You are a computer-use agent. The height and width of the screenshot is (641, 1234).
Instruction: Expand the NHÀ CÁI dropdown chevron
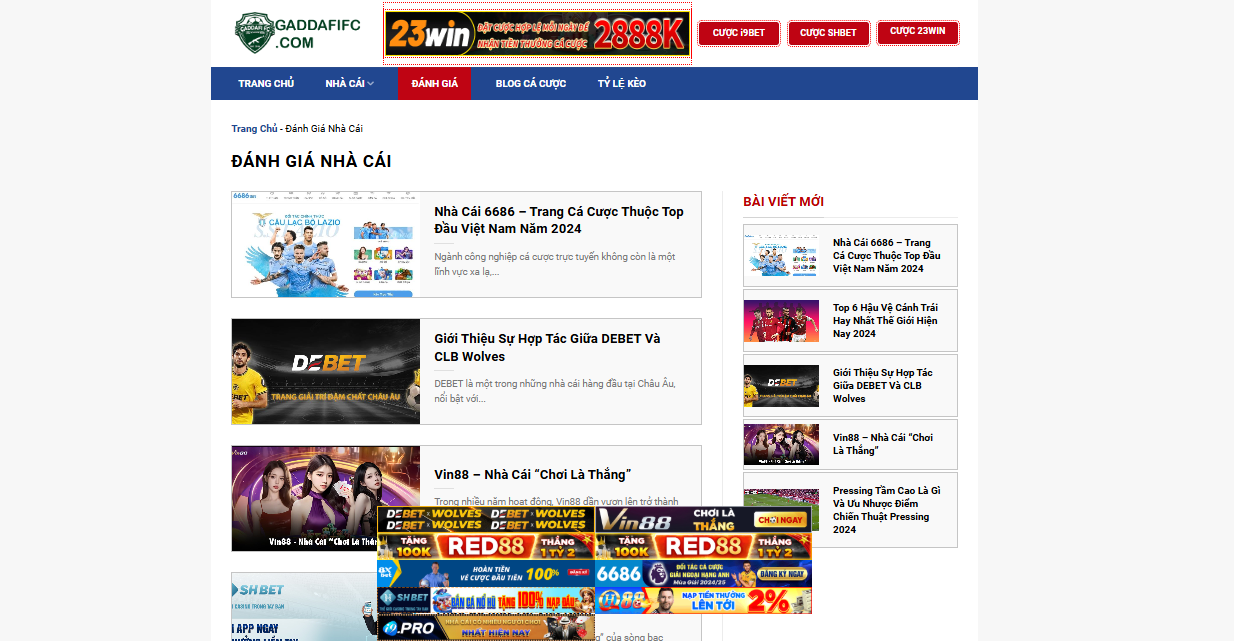click(x=370, y=84)
